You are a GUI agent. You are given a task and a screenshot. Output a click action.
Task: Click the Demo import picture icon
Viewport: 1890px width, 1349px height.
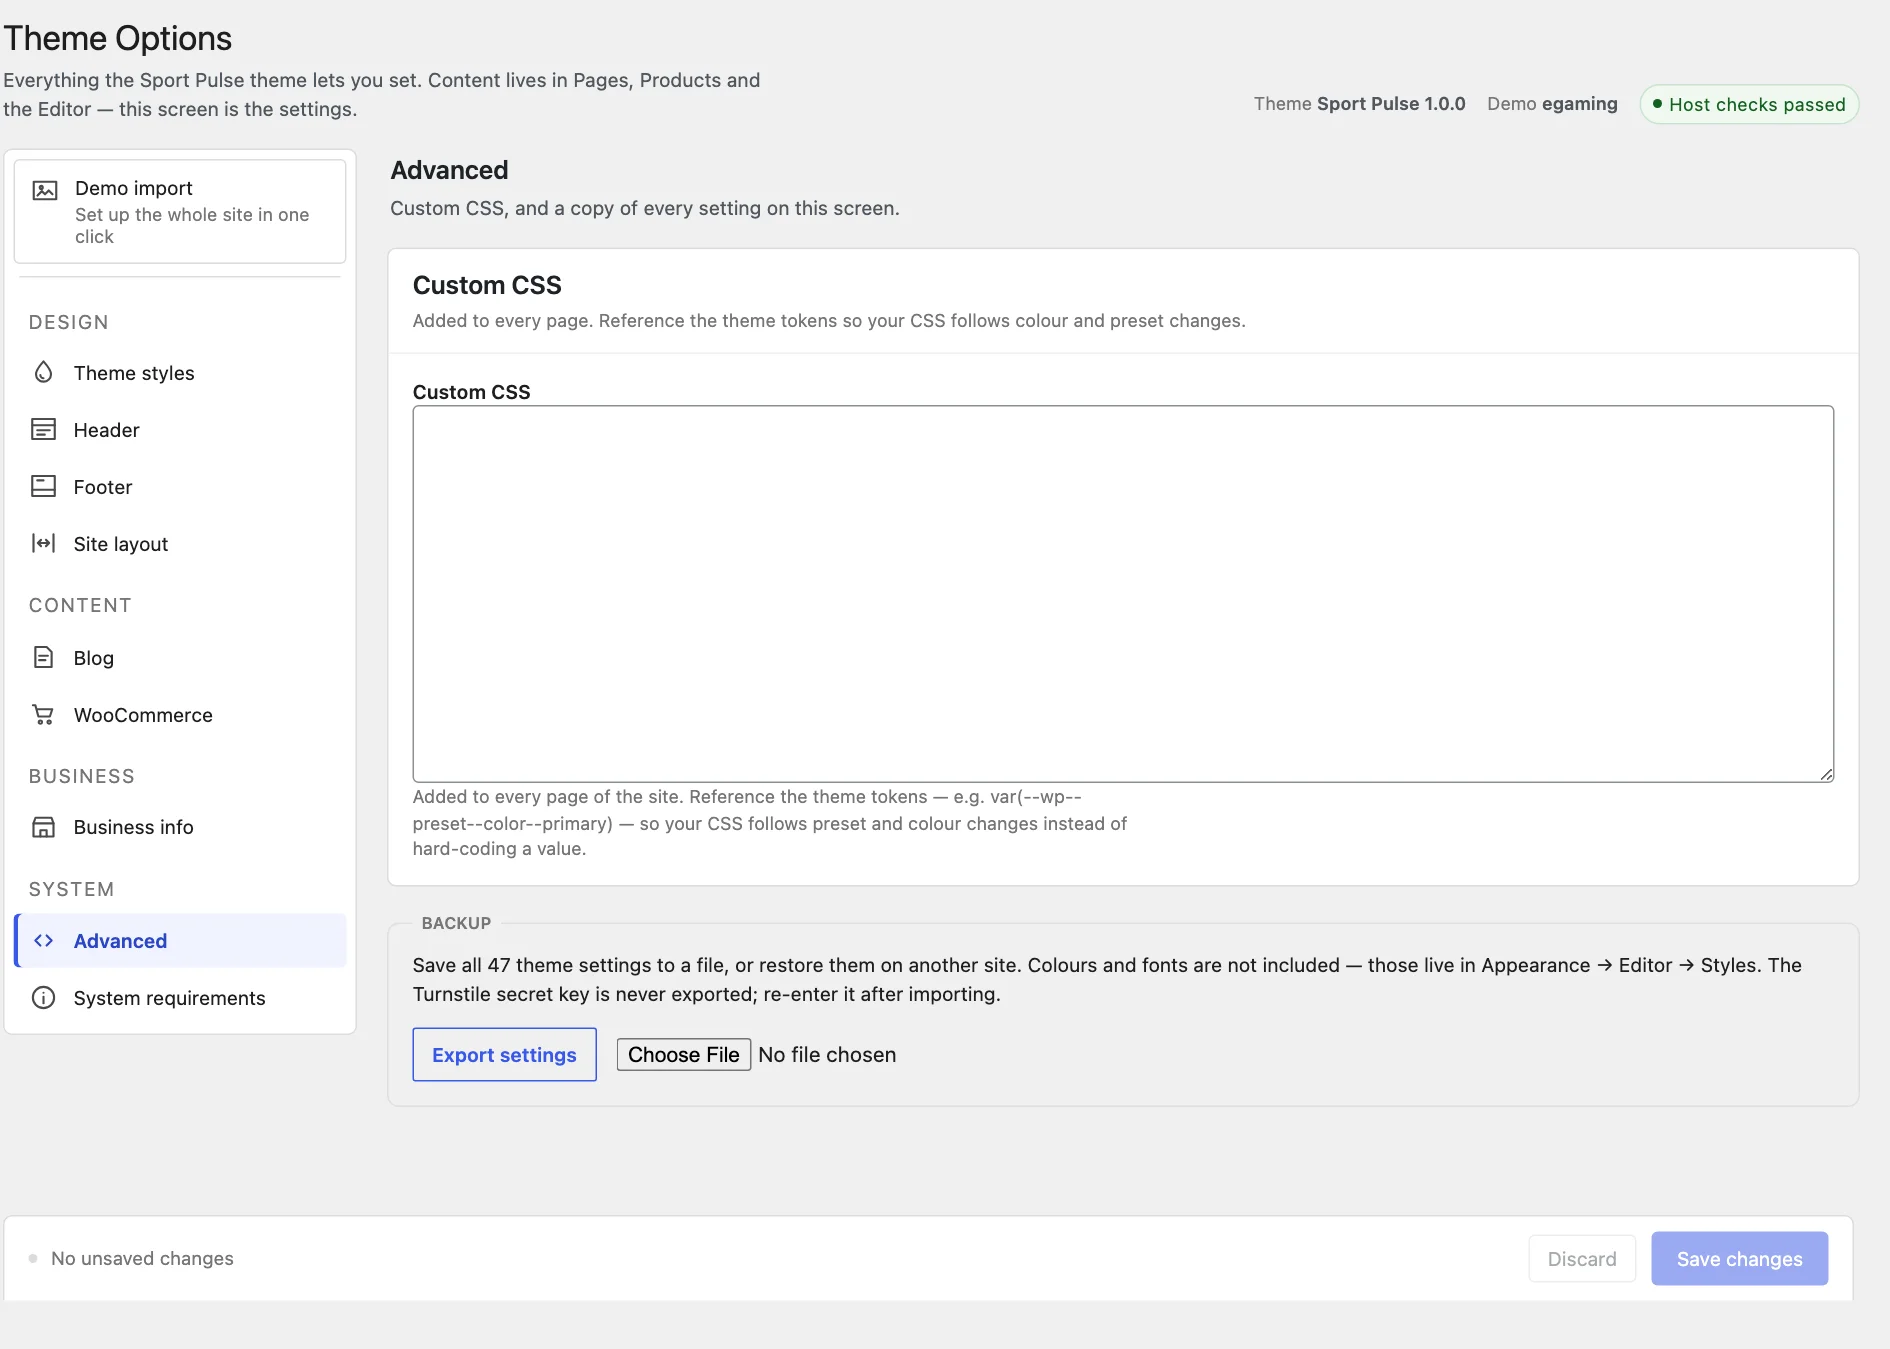[x=45, y=190]
